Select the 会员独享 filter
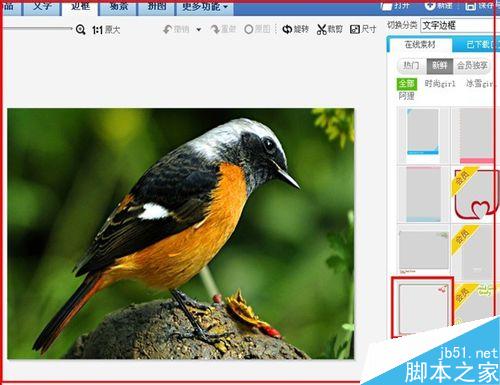The height and width of the screenshot is (385, 500). (x=472, y=66)
